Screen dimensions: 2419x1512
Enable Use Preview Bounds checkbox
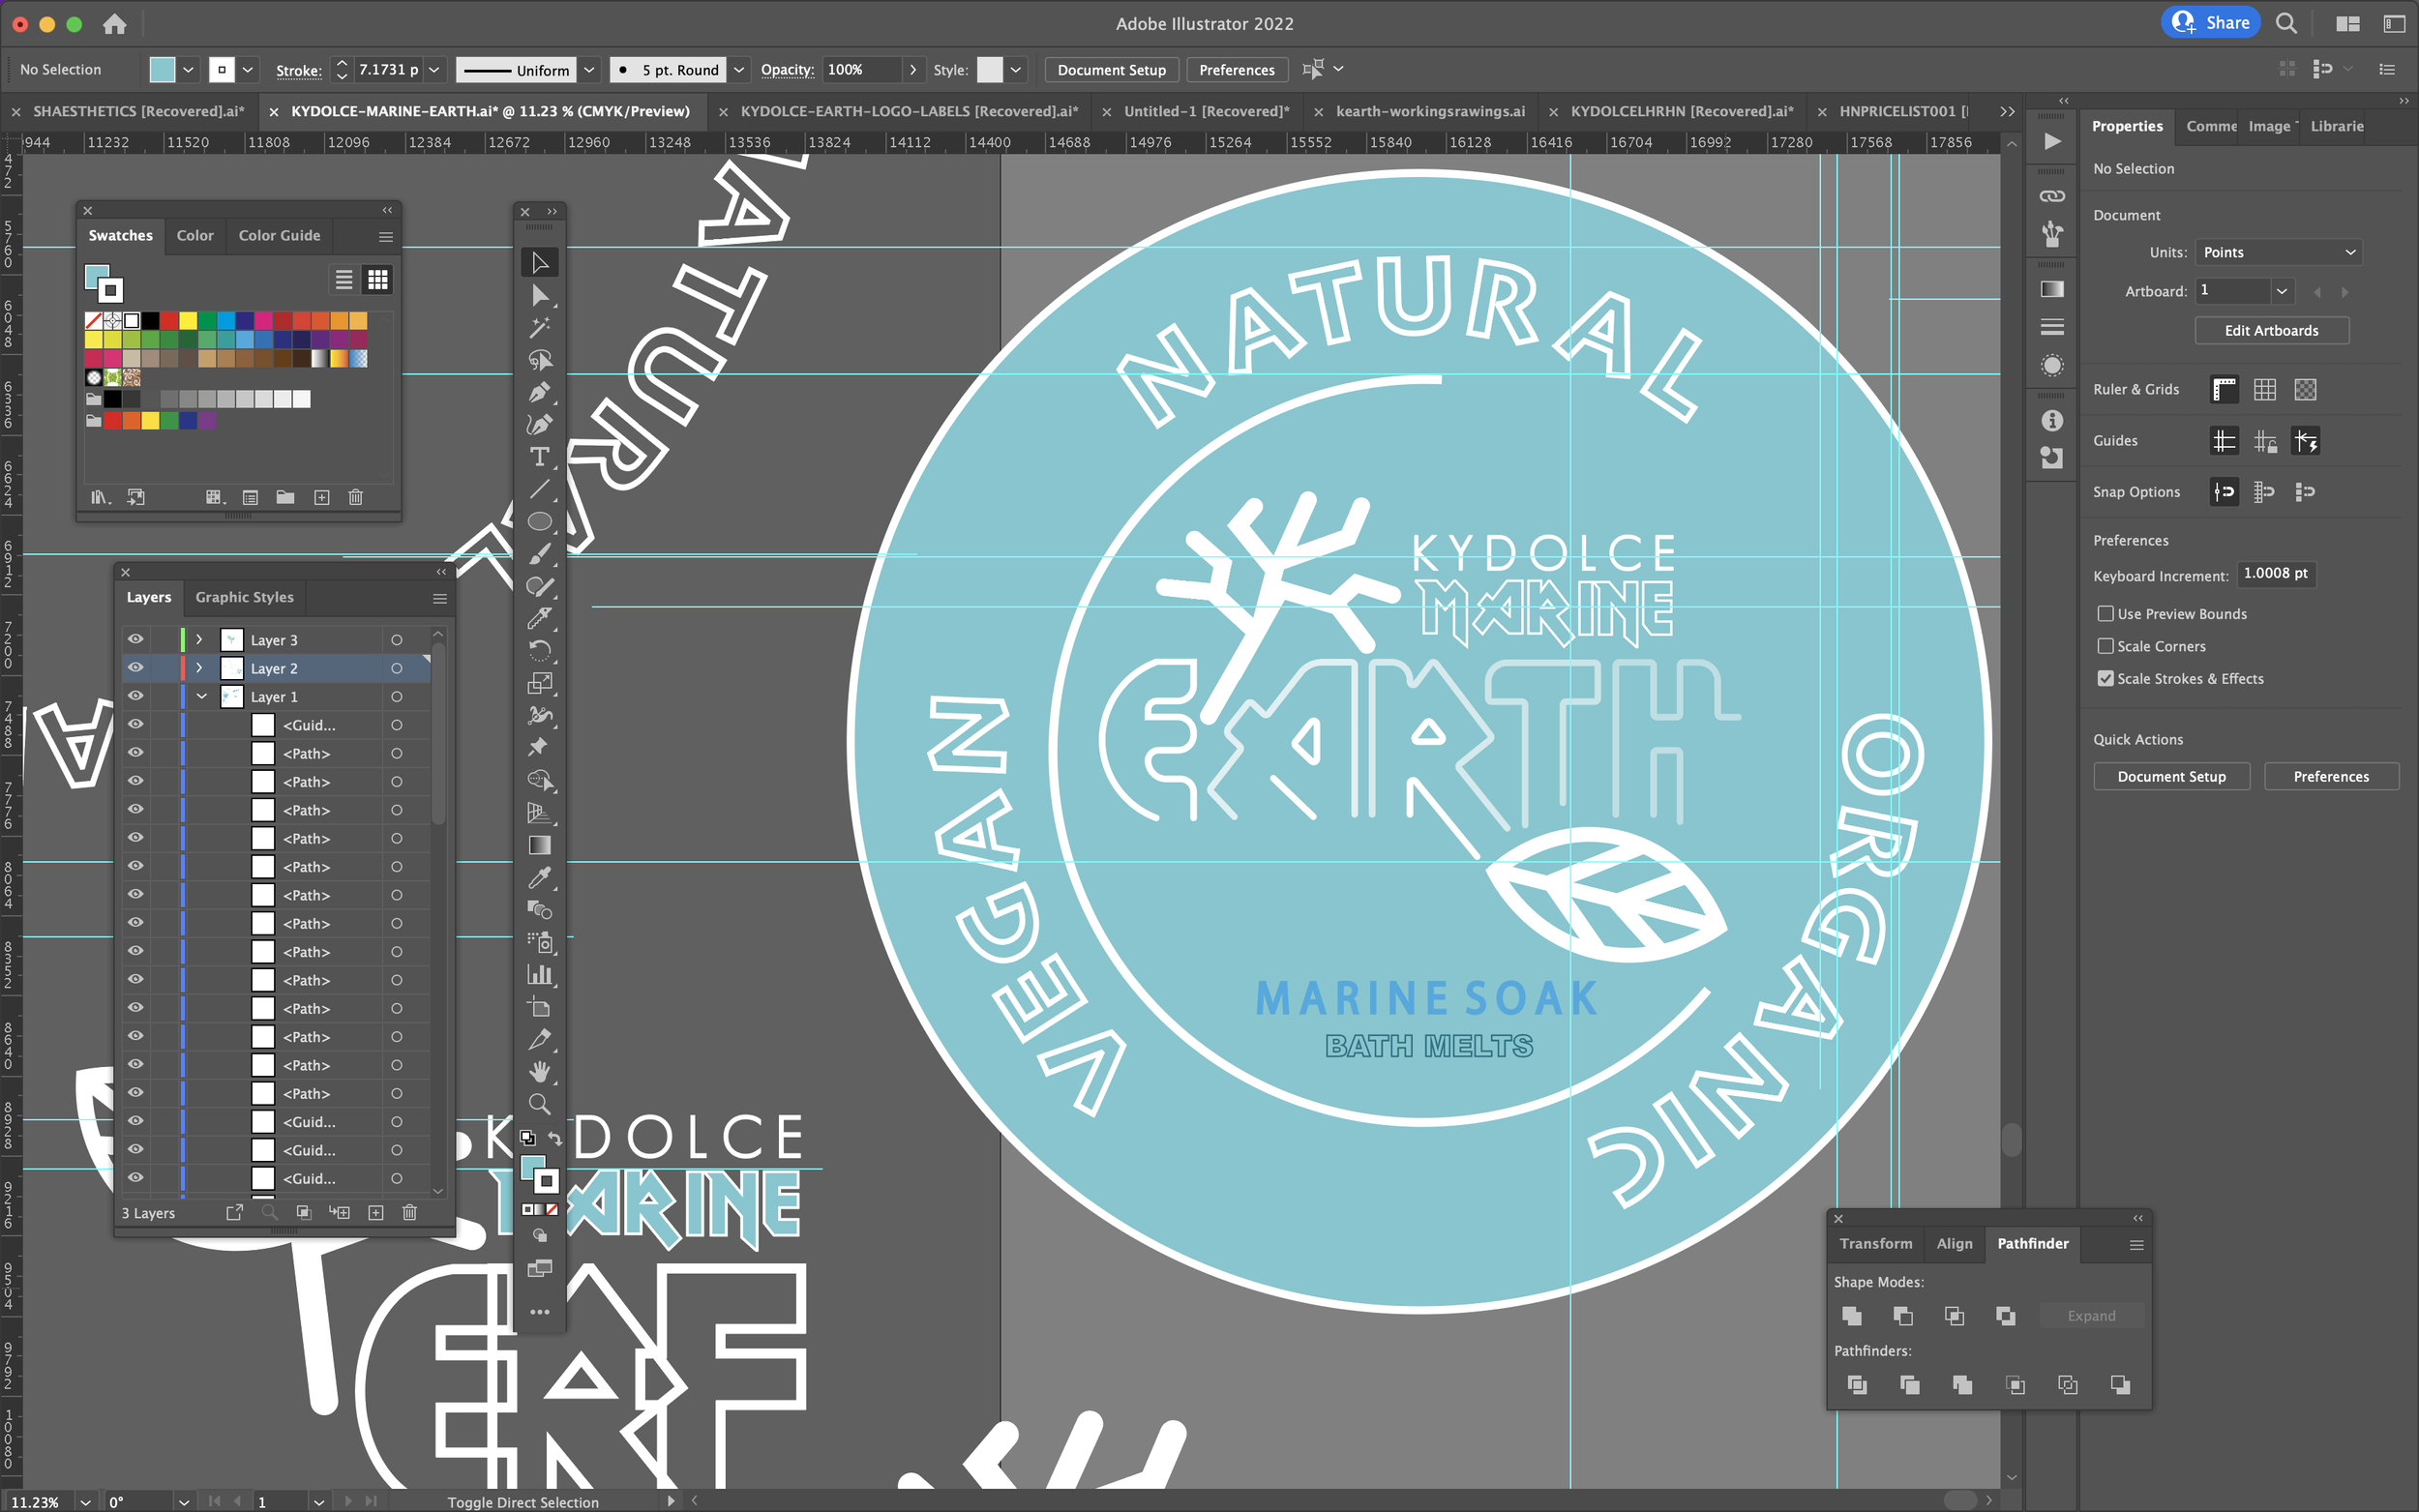point(2106,614)
